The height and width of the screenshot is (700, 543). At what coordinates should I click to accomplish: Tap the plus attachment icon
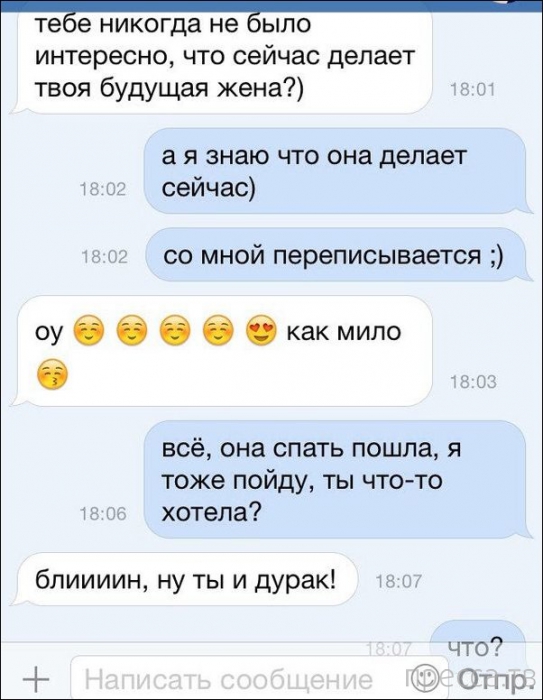pos(37,679)
